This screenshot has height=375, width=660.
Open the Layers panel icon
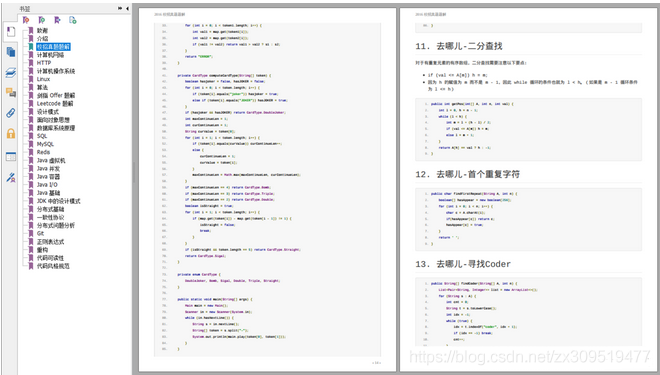[11, 72]
